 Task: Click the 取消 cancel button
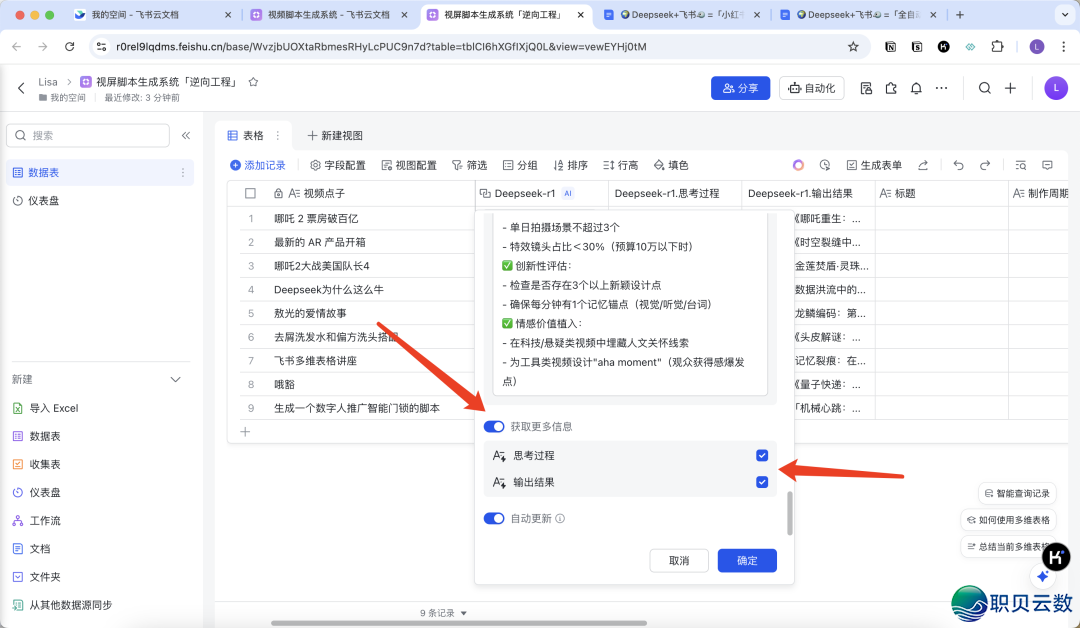pyautogui.click(x=679, y=561)
